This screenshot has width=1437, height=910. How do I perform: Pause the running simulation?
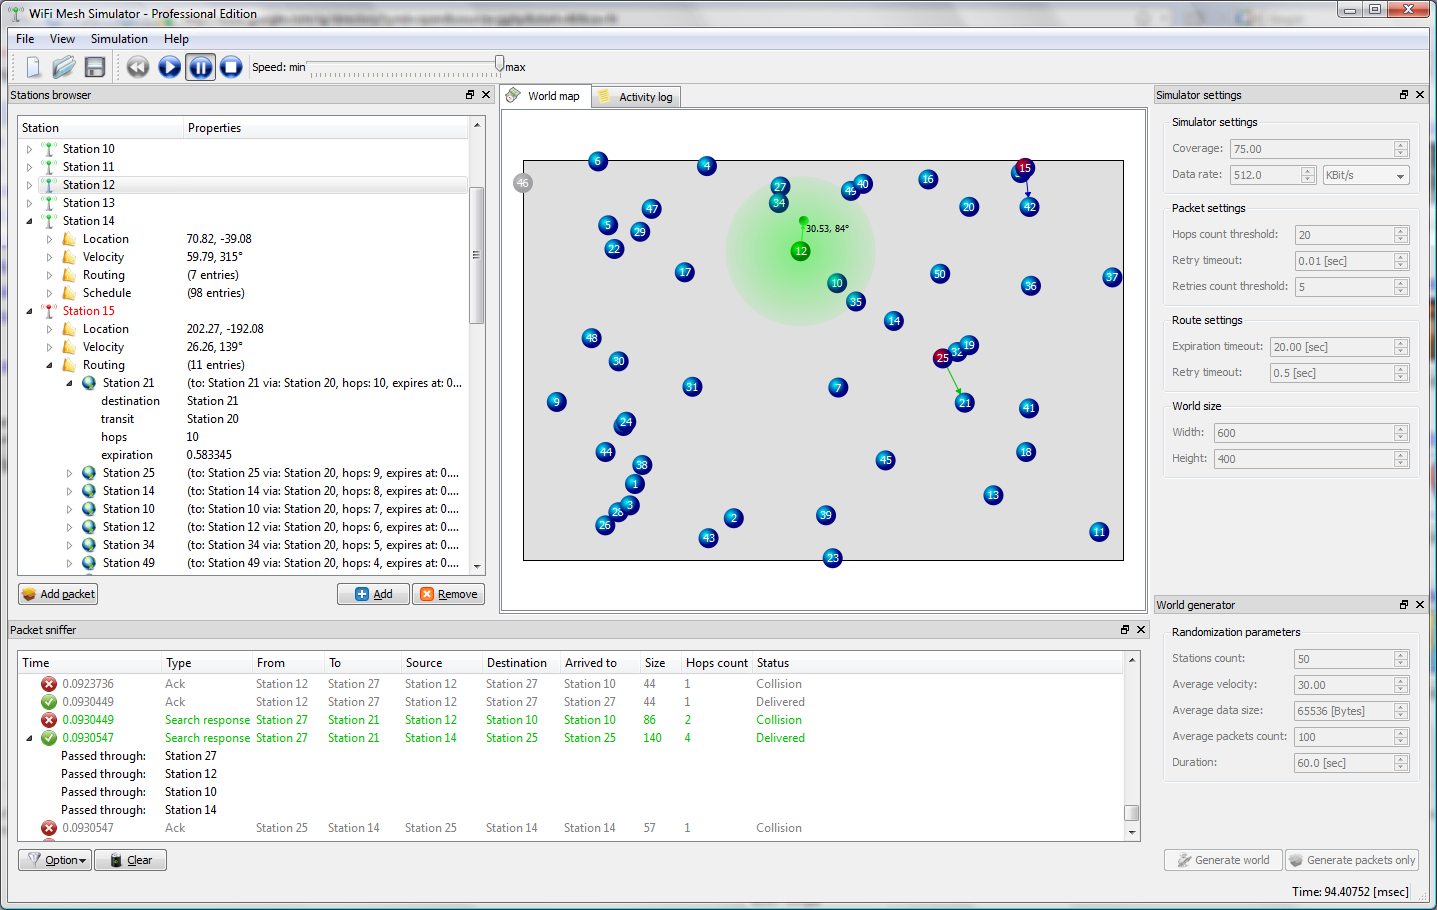coord(200,67)
